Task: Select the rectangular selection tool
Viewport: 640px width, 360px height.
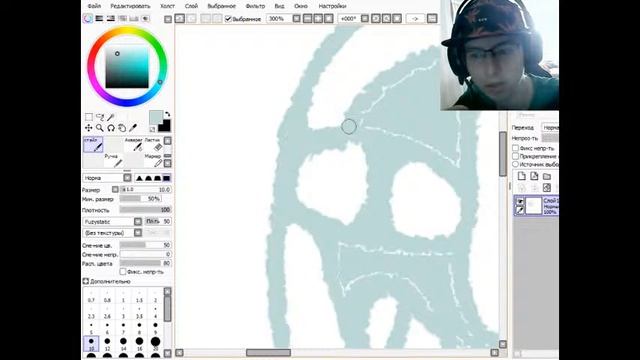Action: [x=89, y=117]
